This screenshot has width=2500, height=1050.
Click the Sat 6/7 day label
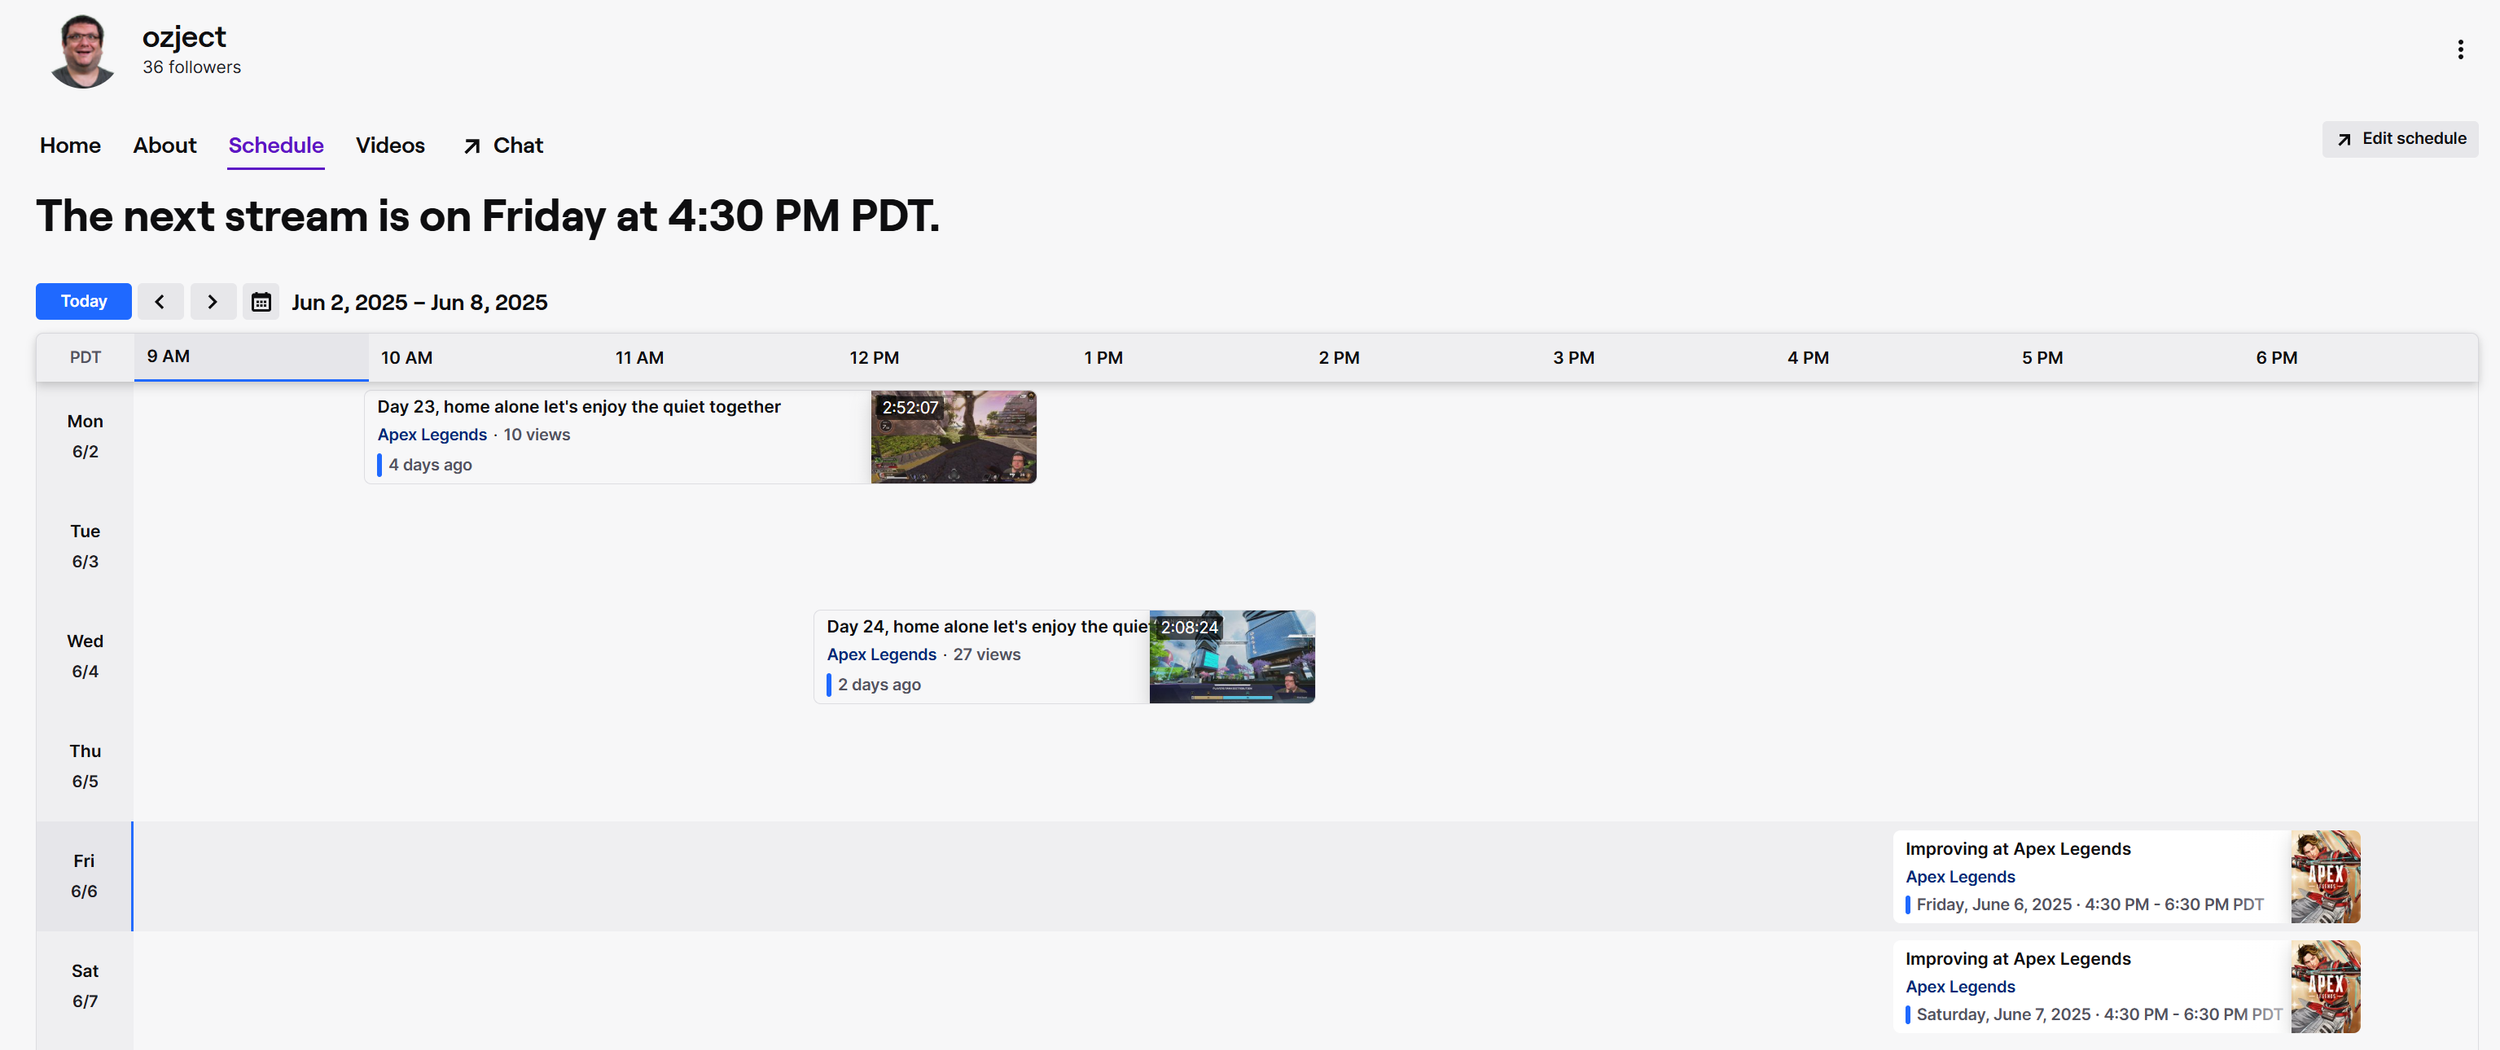coord(85,987)
